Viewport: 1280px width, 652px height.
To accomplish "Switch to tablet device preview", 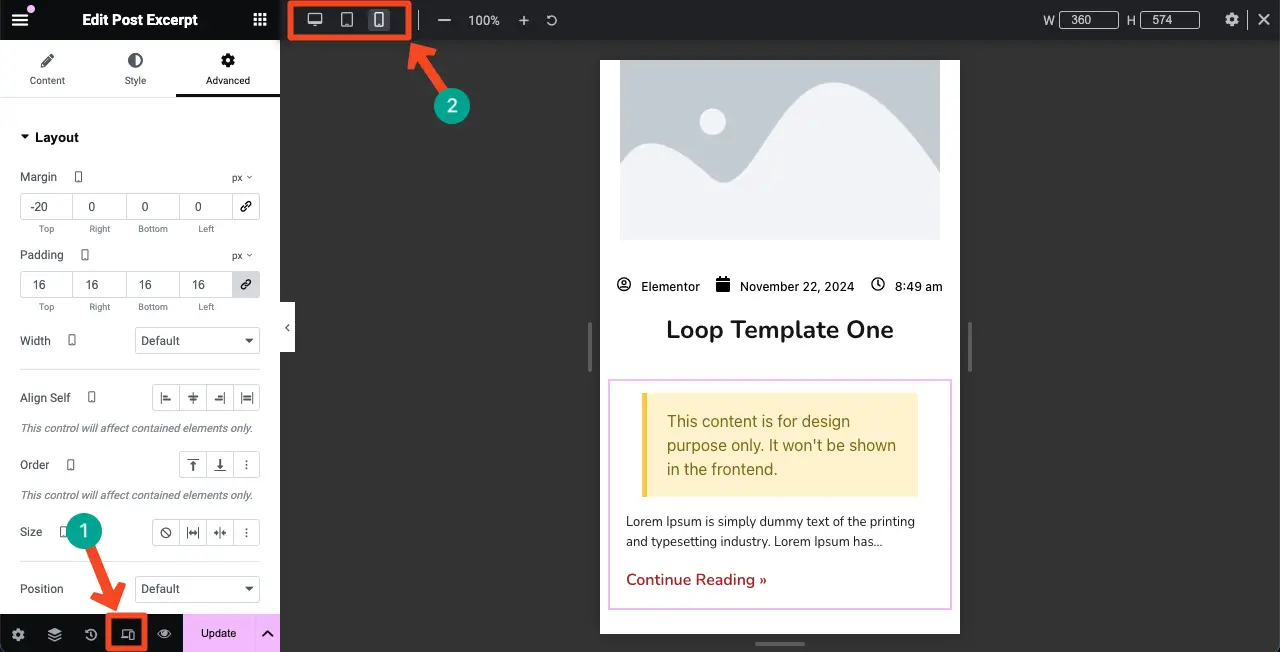I will tap(347, 20).
